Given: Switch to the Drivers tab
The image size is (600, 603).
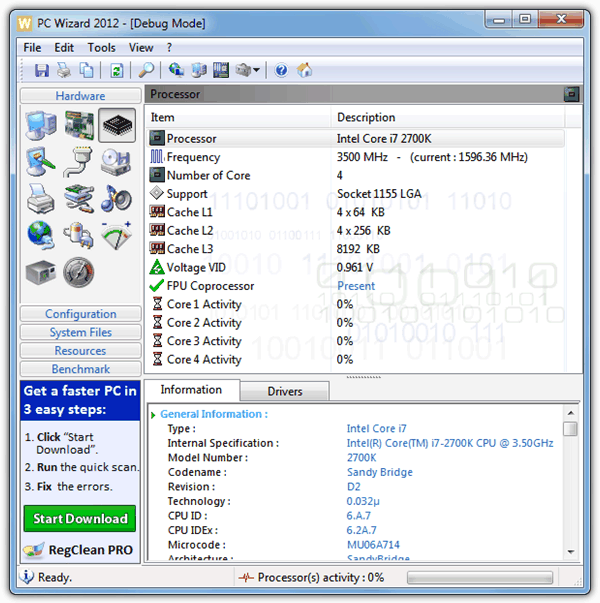Looking at the screenshot, I should [x=285, y=391].
